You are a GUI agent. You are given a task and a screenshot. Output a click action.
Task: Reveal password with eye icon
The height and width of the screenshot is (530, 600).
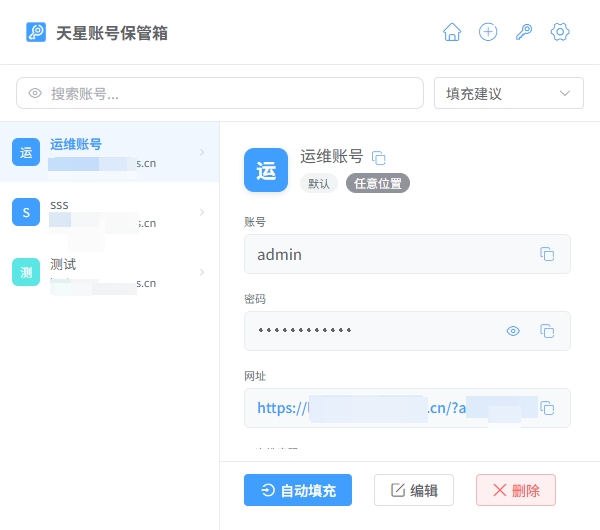coord(513,331)
